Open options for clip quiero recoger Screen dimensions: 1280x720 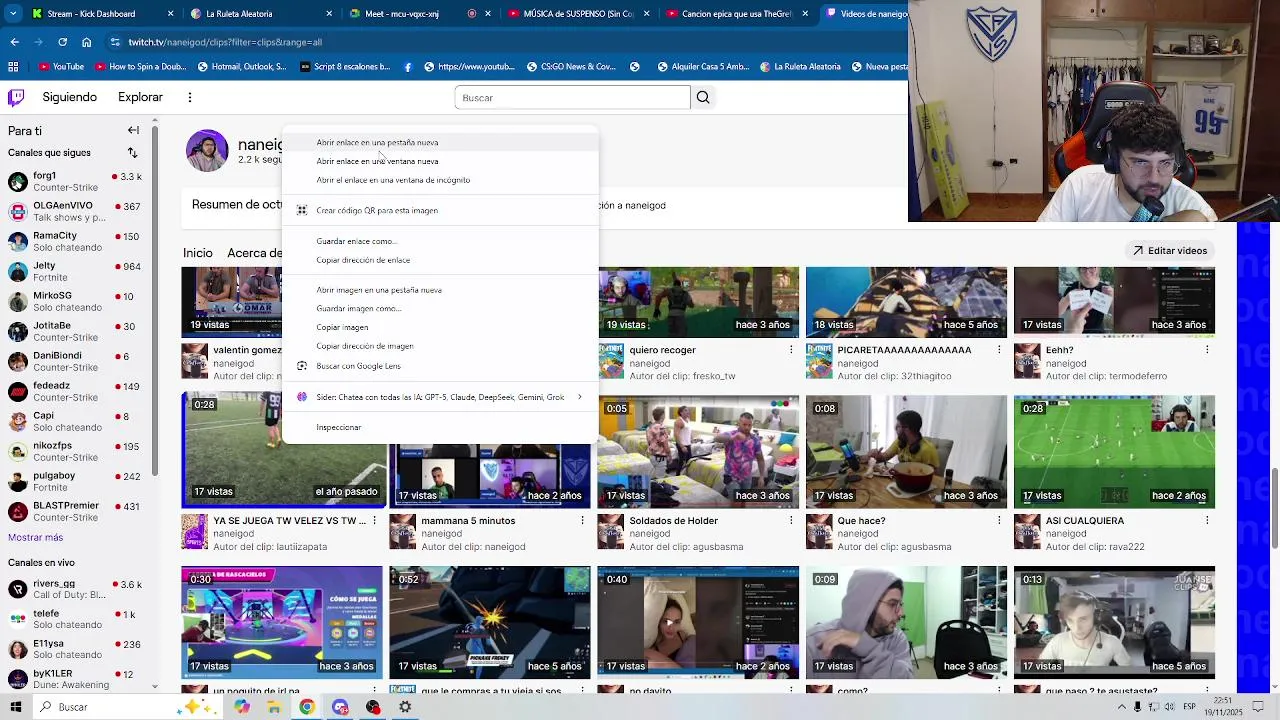tap(791, 350)
